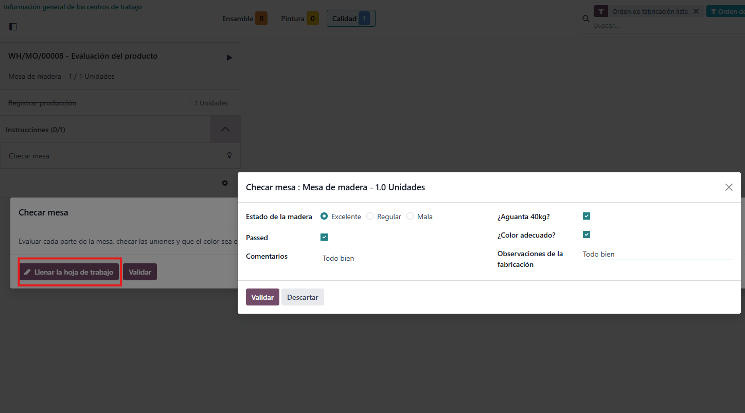
Task: Click the 1 Unidades value
Action: (211, 103)
